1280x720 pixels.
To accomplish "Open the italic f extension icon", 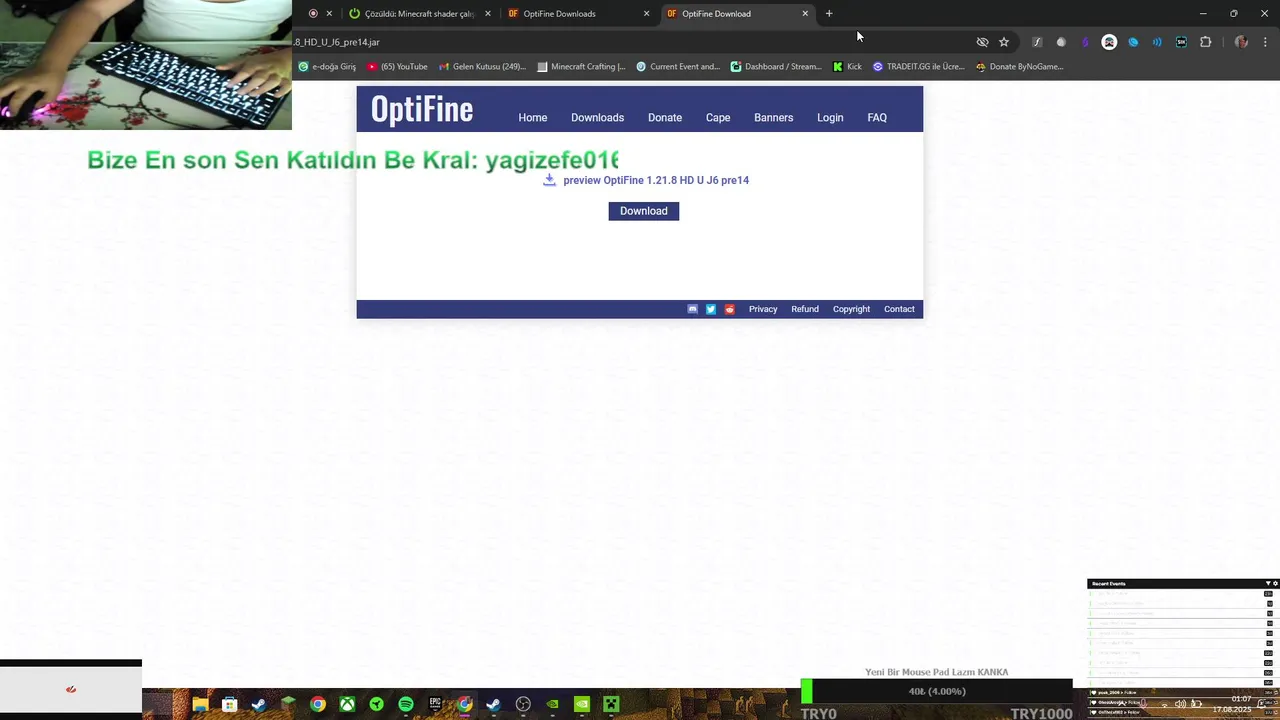I will click(x=1037, y=42).
